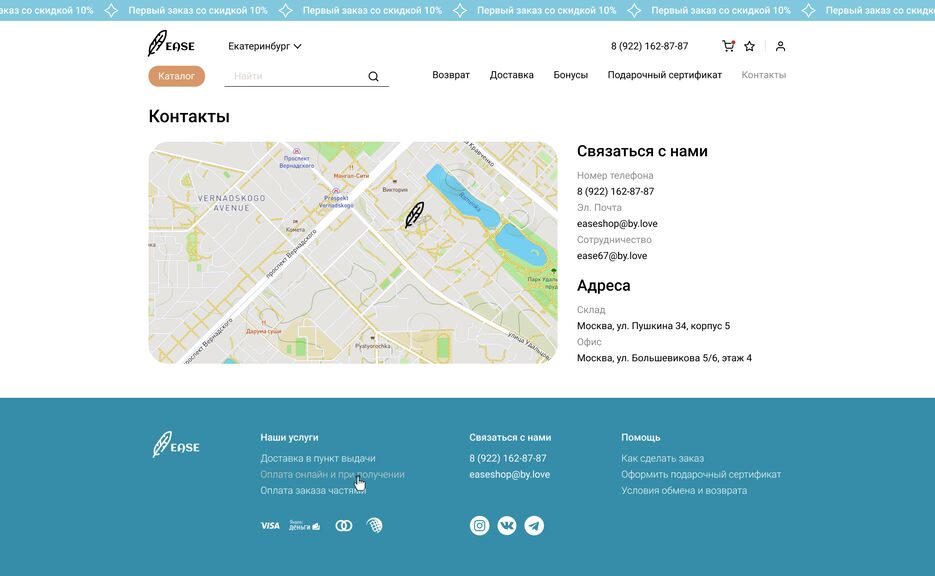Focus the Найти search field
935x576 pixels.
pyautogui.click(x=295, y=76)
